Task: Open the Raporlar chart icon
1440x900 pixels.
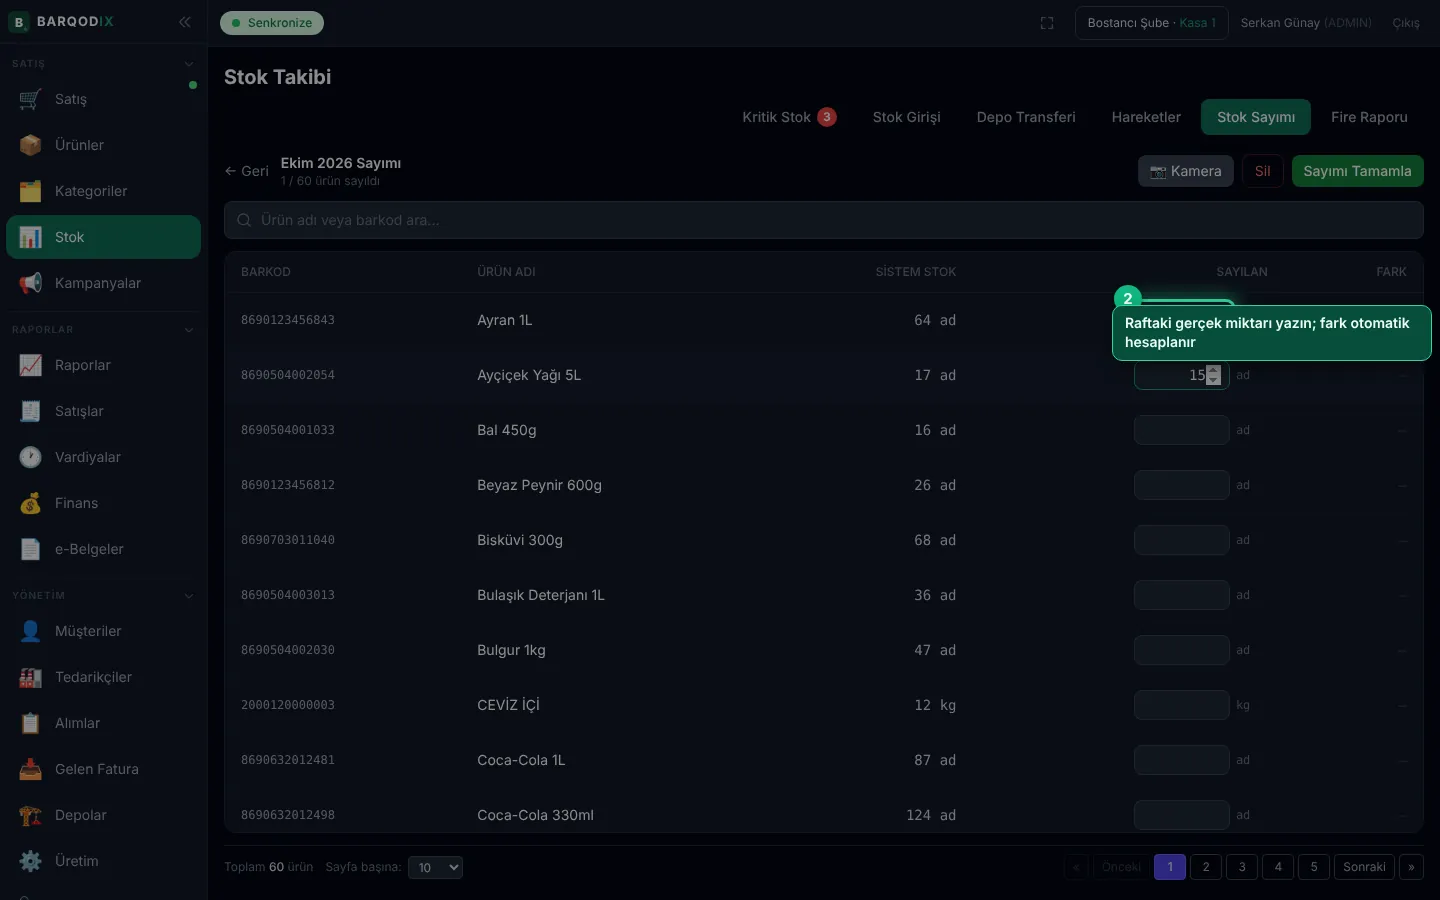Action: [30, 365]
